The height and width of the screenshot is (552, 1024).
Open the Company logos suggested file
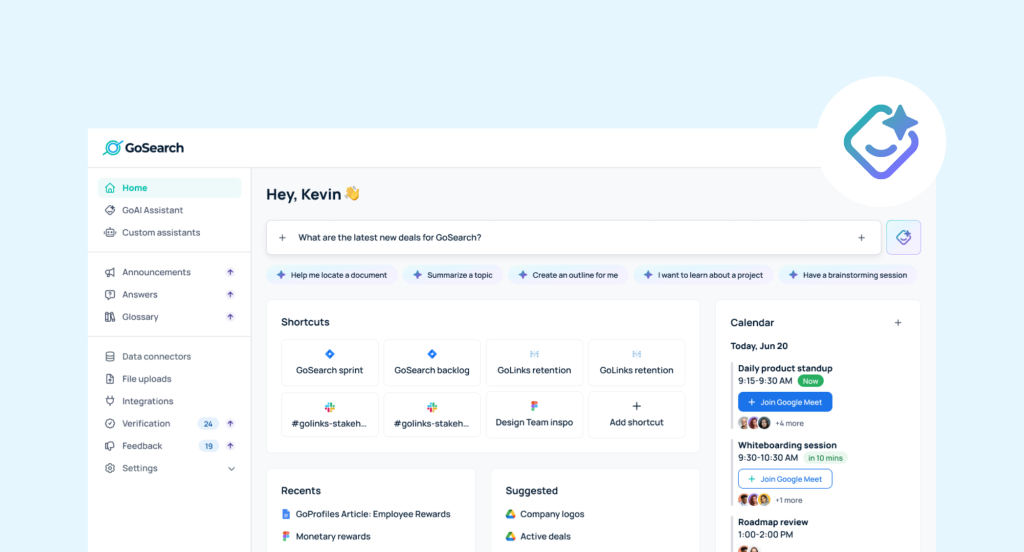pyautogui.click(x=551, y=514)
